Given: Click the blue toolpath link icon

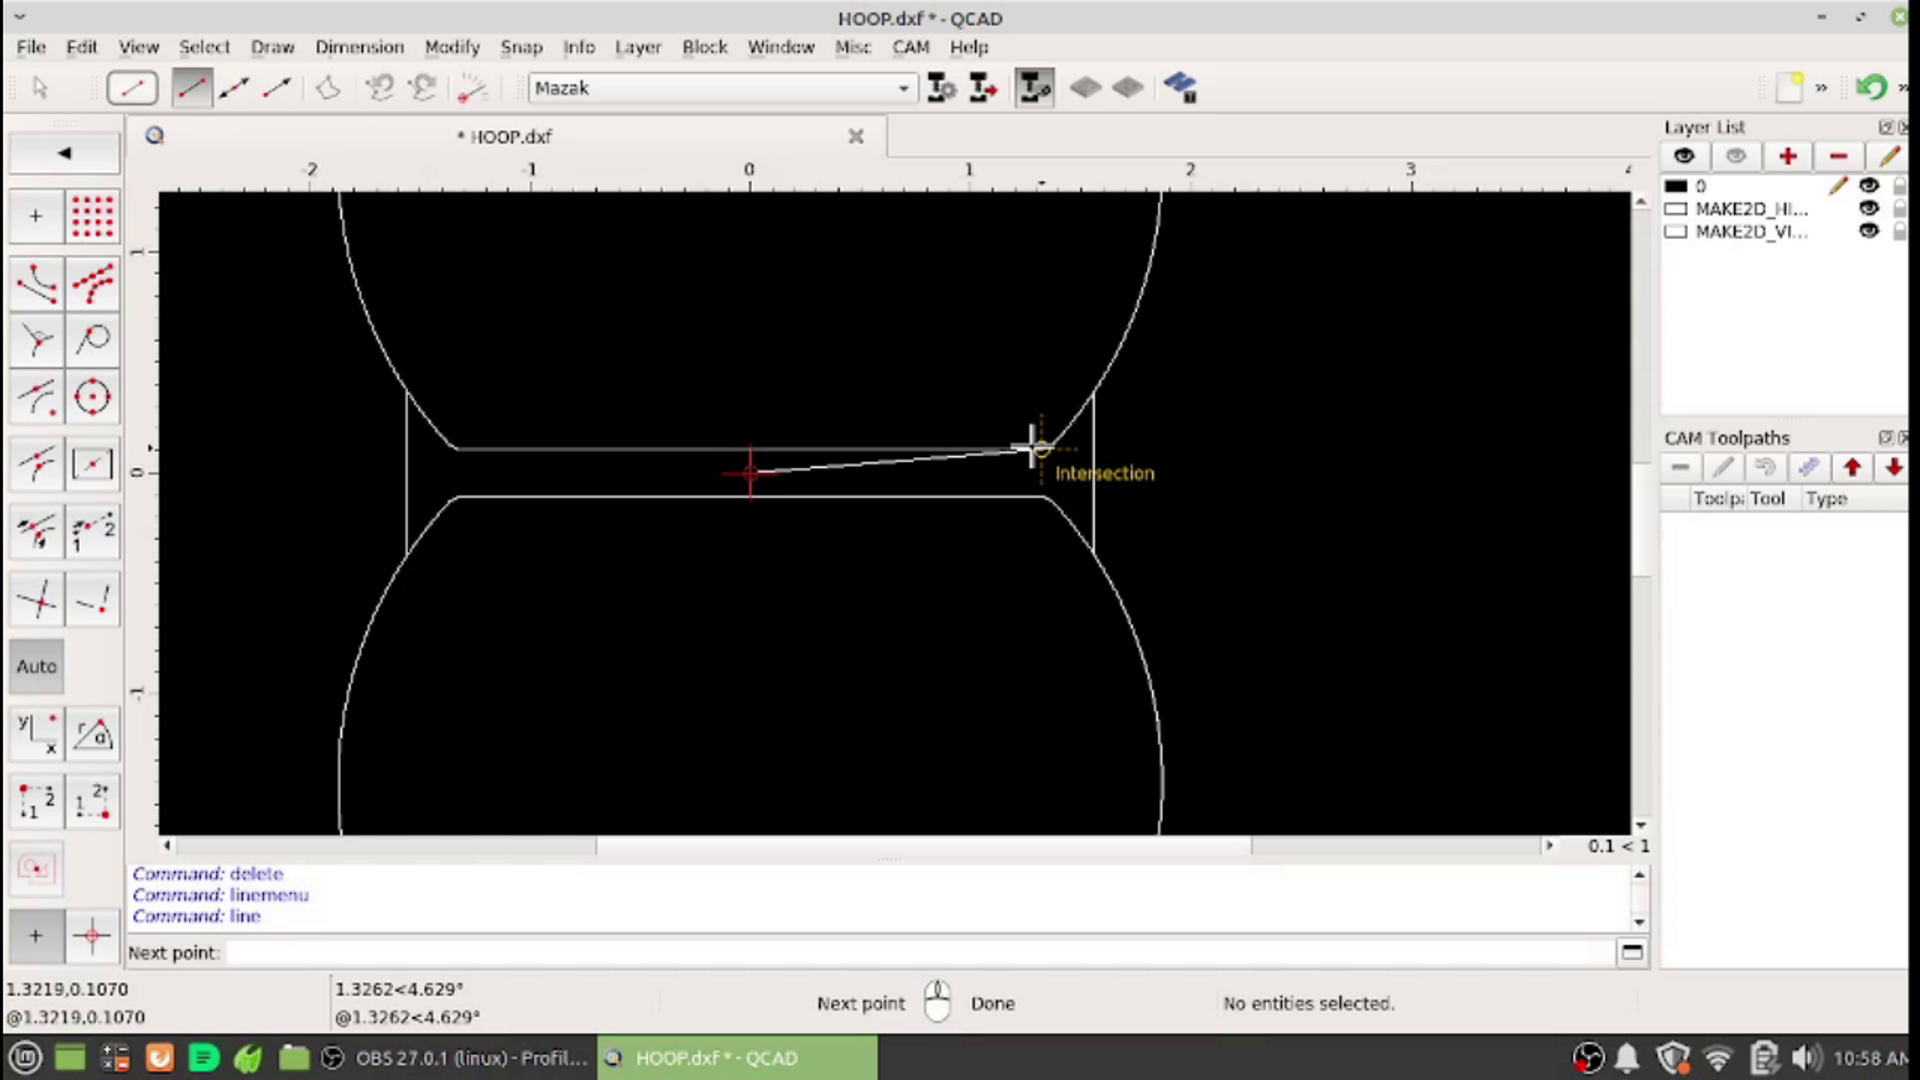Looking at the screenshot, I should pyautogui.click(x=1807, y=467).
